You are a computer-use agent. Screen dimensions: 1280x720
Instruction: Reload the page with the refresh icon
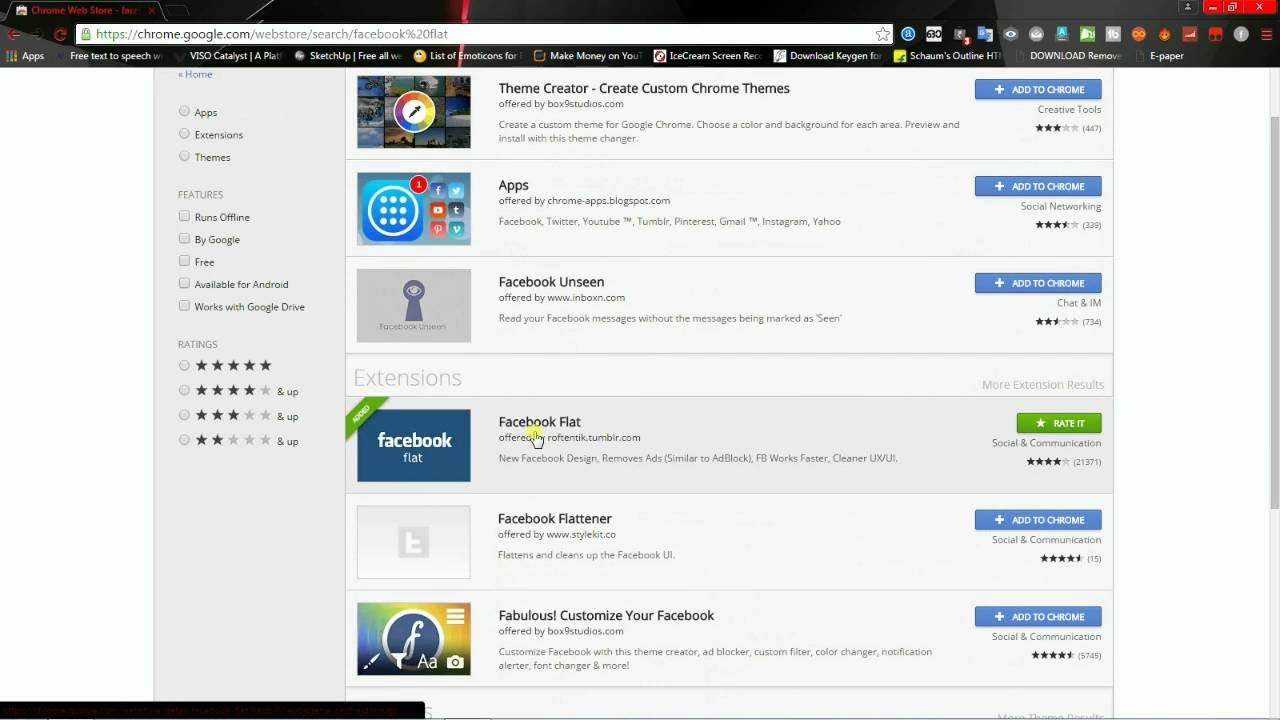coord(60,33)
